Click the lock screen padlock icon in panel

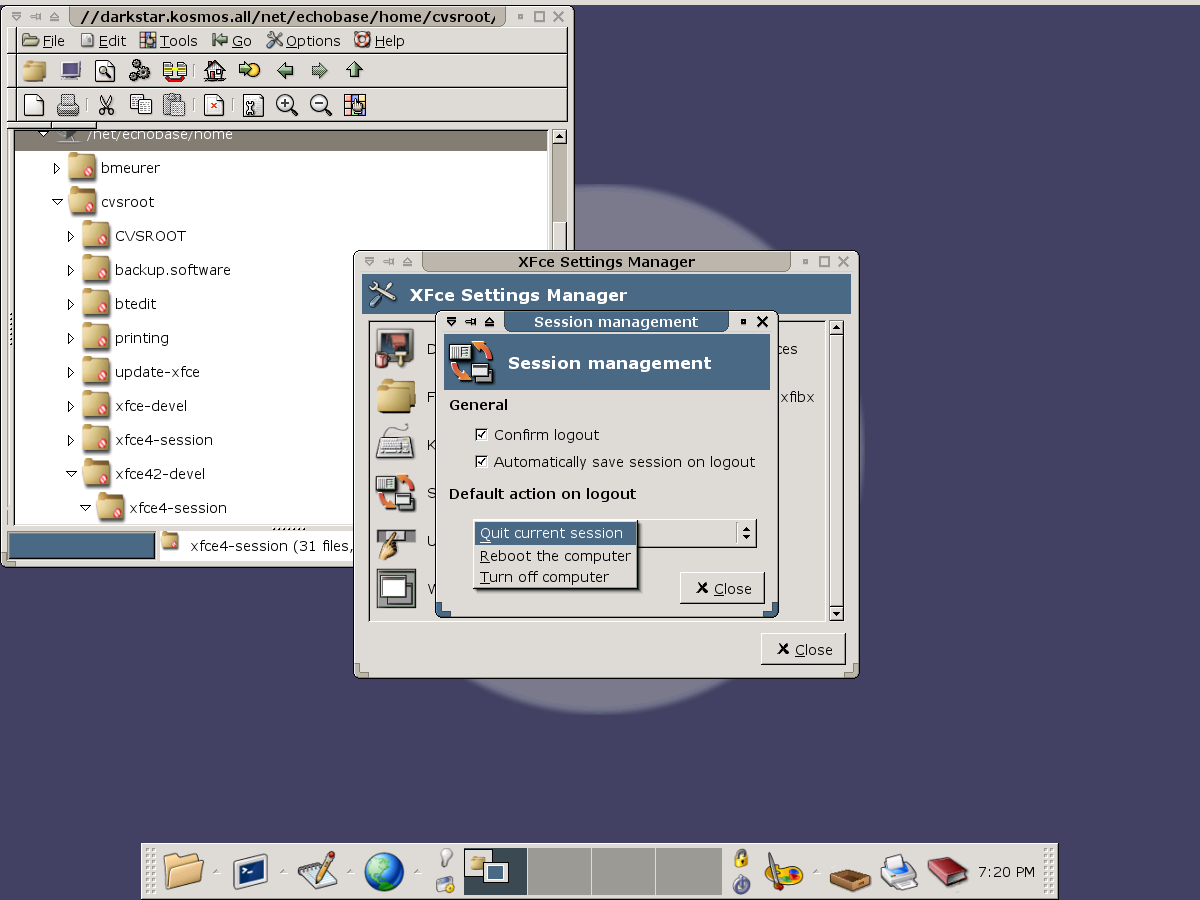click(x=741, y=858)
